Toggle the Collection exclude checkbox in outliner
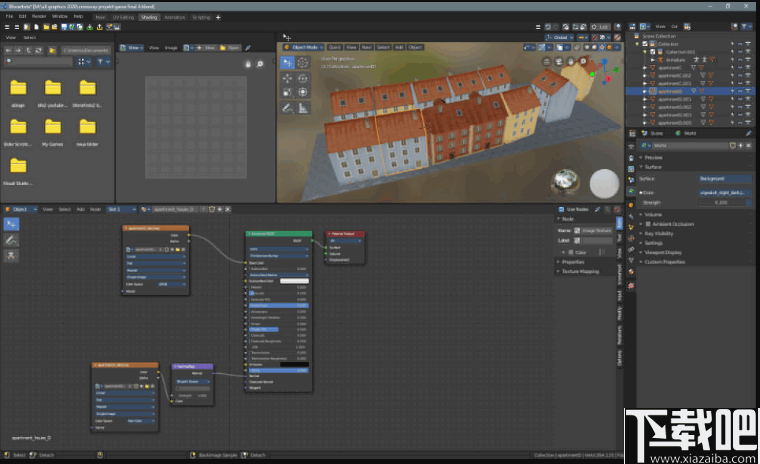Viewport: 760px width, 464px height. (x=645, y=44)
